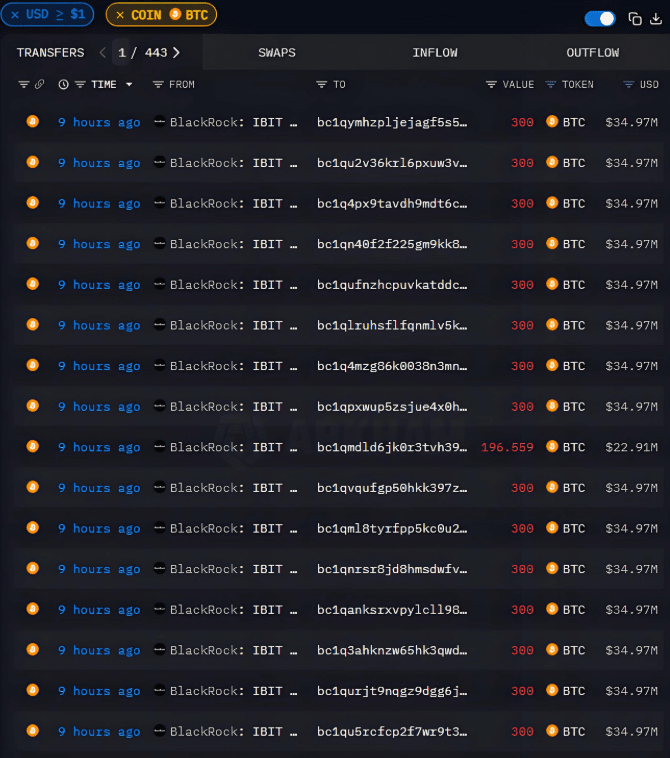Go to previous transfers page

coord(102,53)
